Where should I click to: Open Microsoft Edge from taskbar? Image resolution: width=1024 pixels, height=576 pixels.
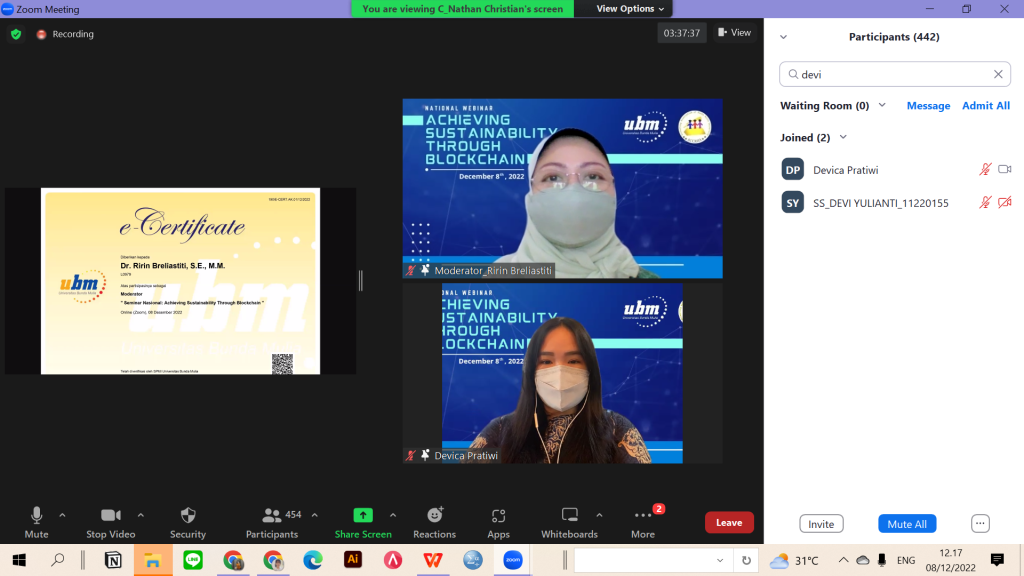(x=313, y=560)
